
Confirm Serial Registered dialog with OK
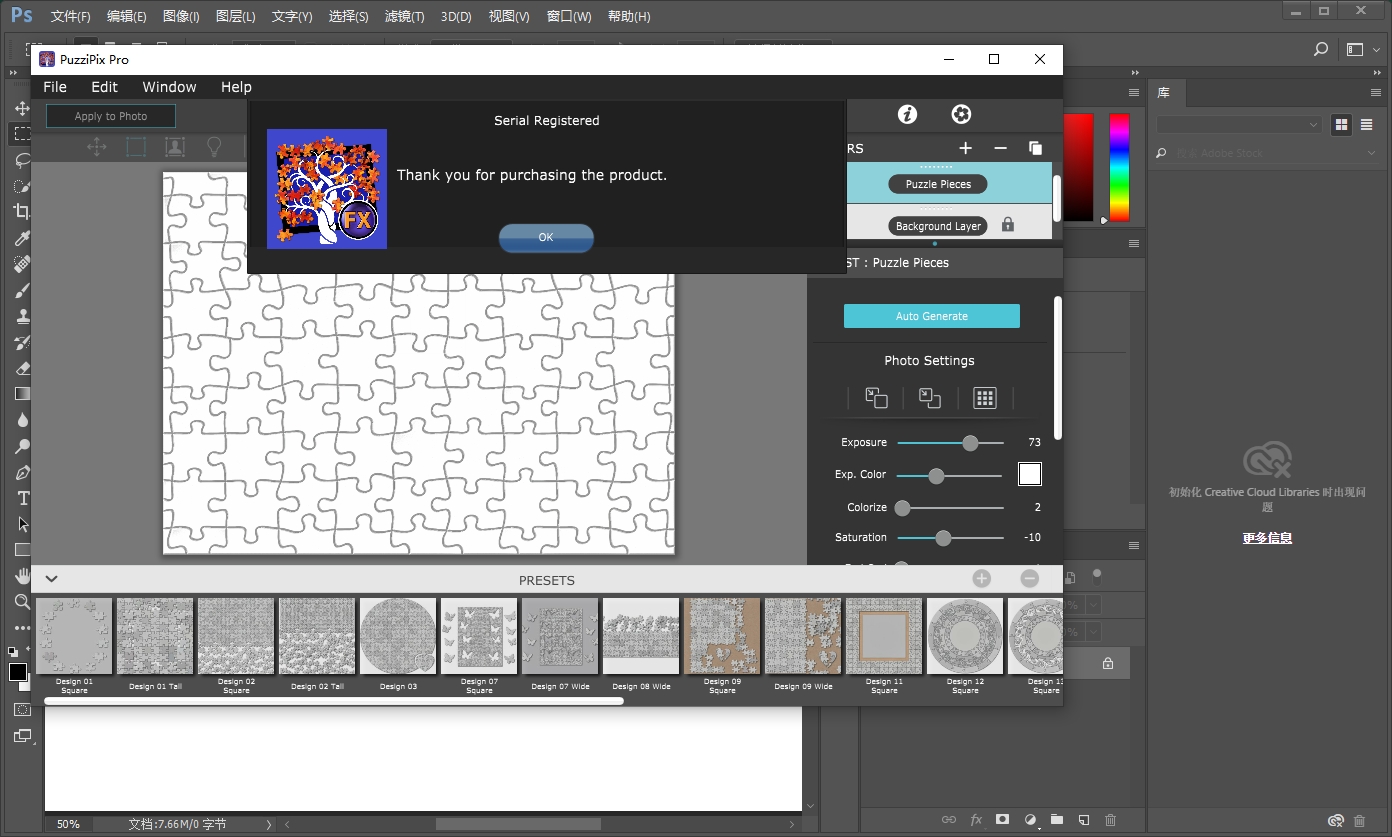pyautogui.click(x=546, y=238)
